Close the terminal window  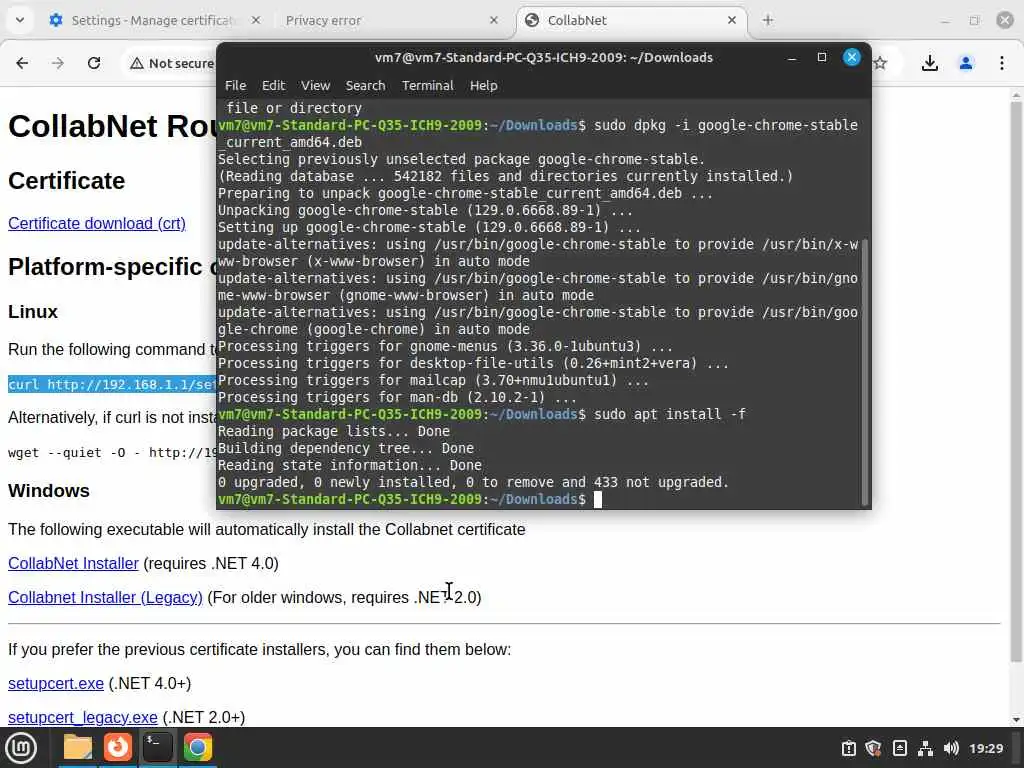point(852,57)
